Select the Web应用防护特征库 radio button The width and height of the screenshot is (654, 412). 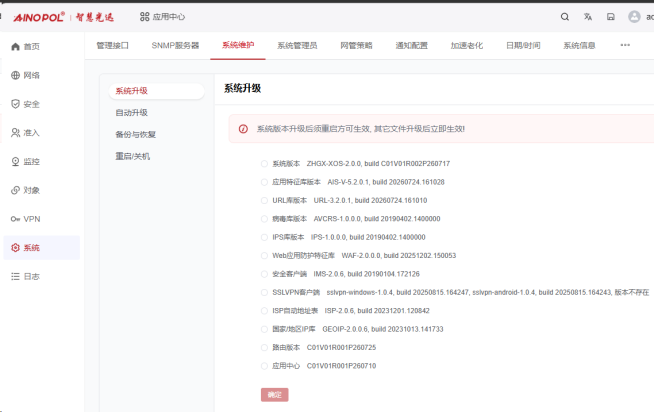(x=264, y=256)
